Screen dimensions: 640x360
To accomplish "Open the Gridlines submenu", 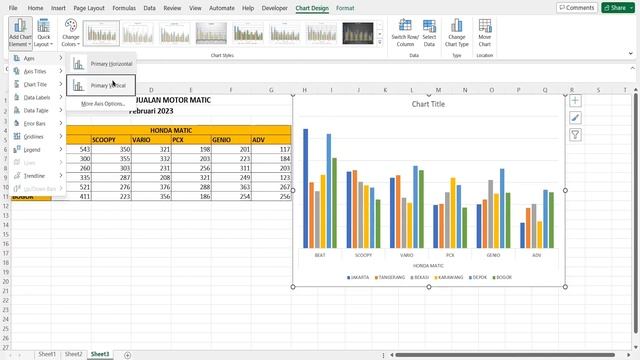I will (38, 137).
